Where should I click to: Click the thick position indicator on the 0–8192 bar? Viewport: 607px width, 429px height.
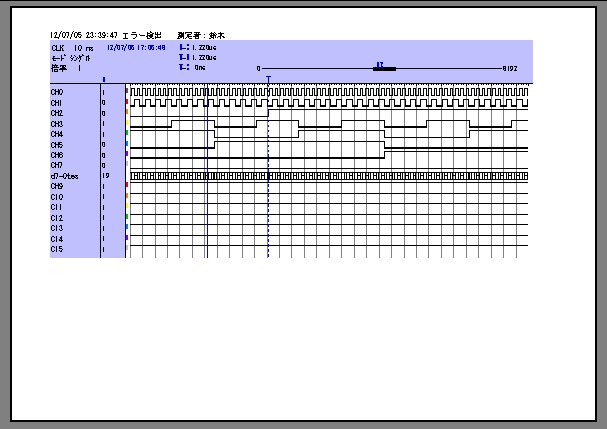384,68
